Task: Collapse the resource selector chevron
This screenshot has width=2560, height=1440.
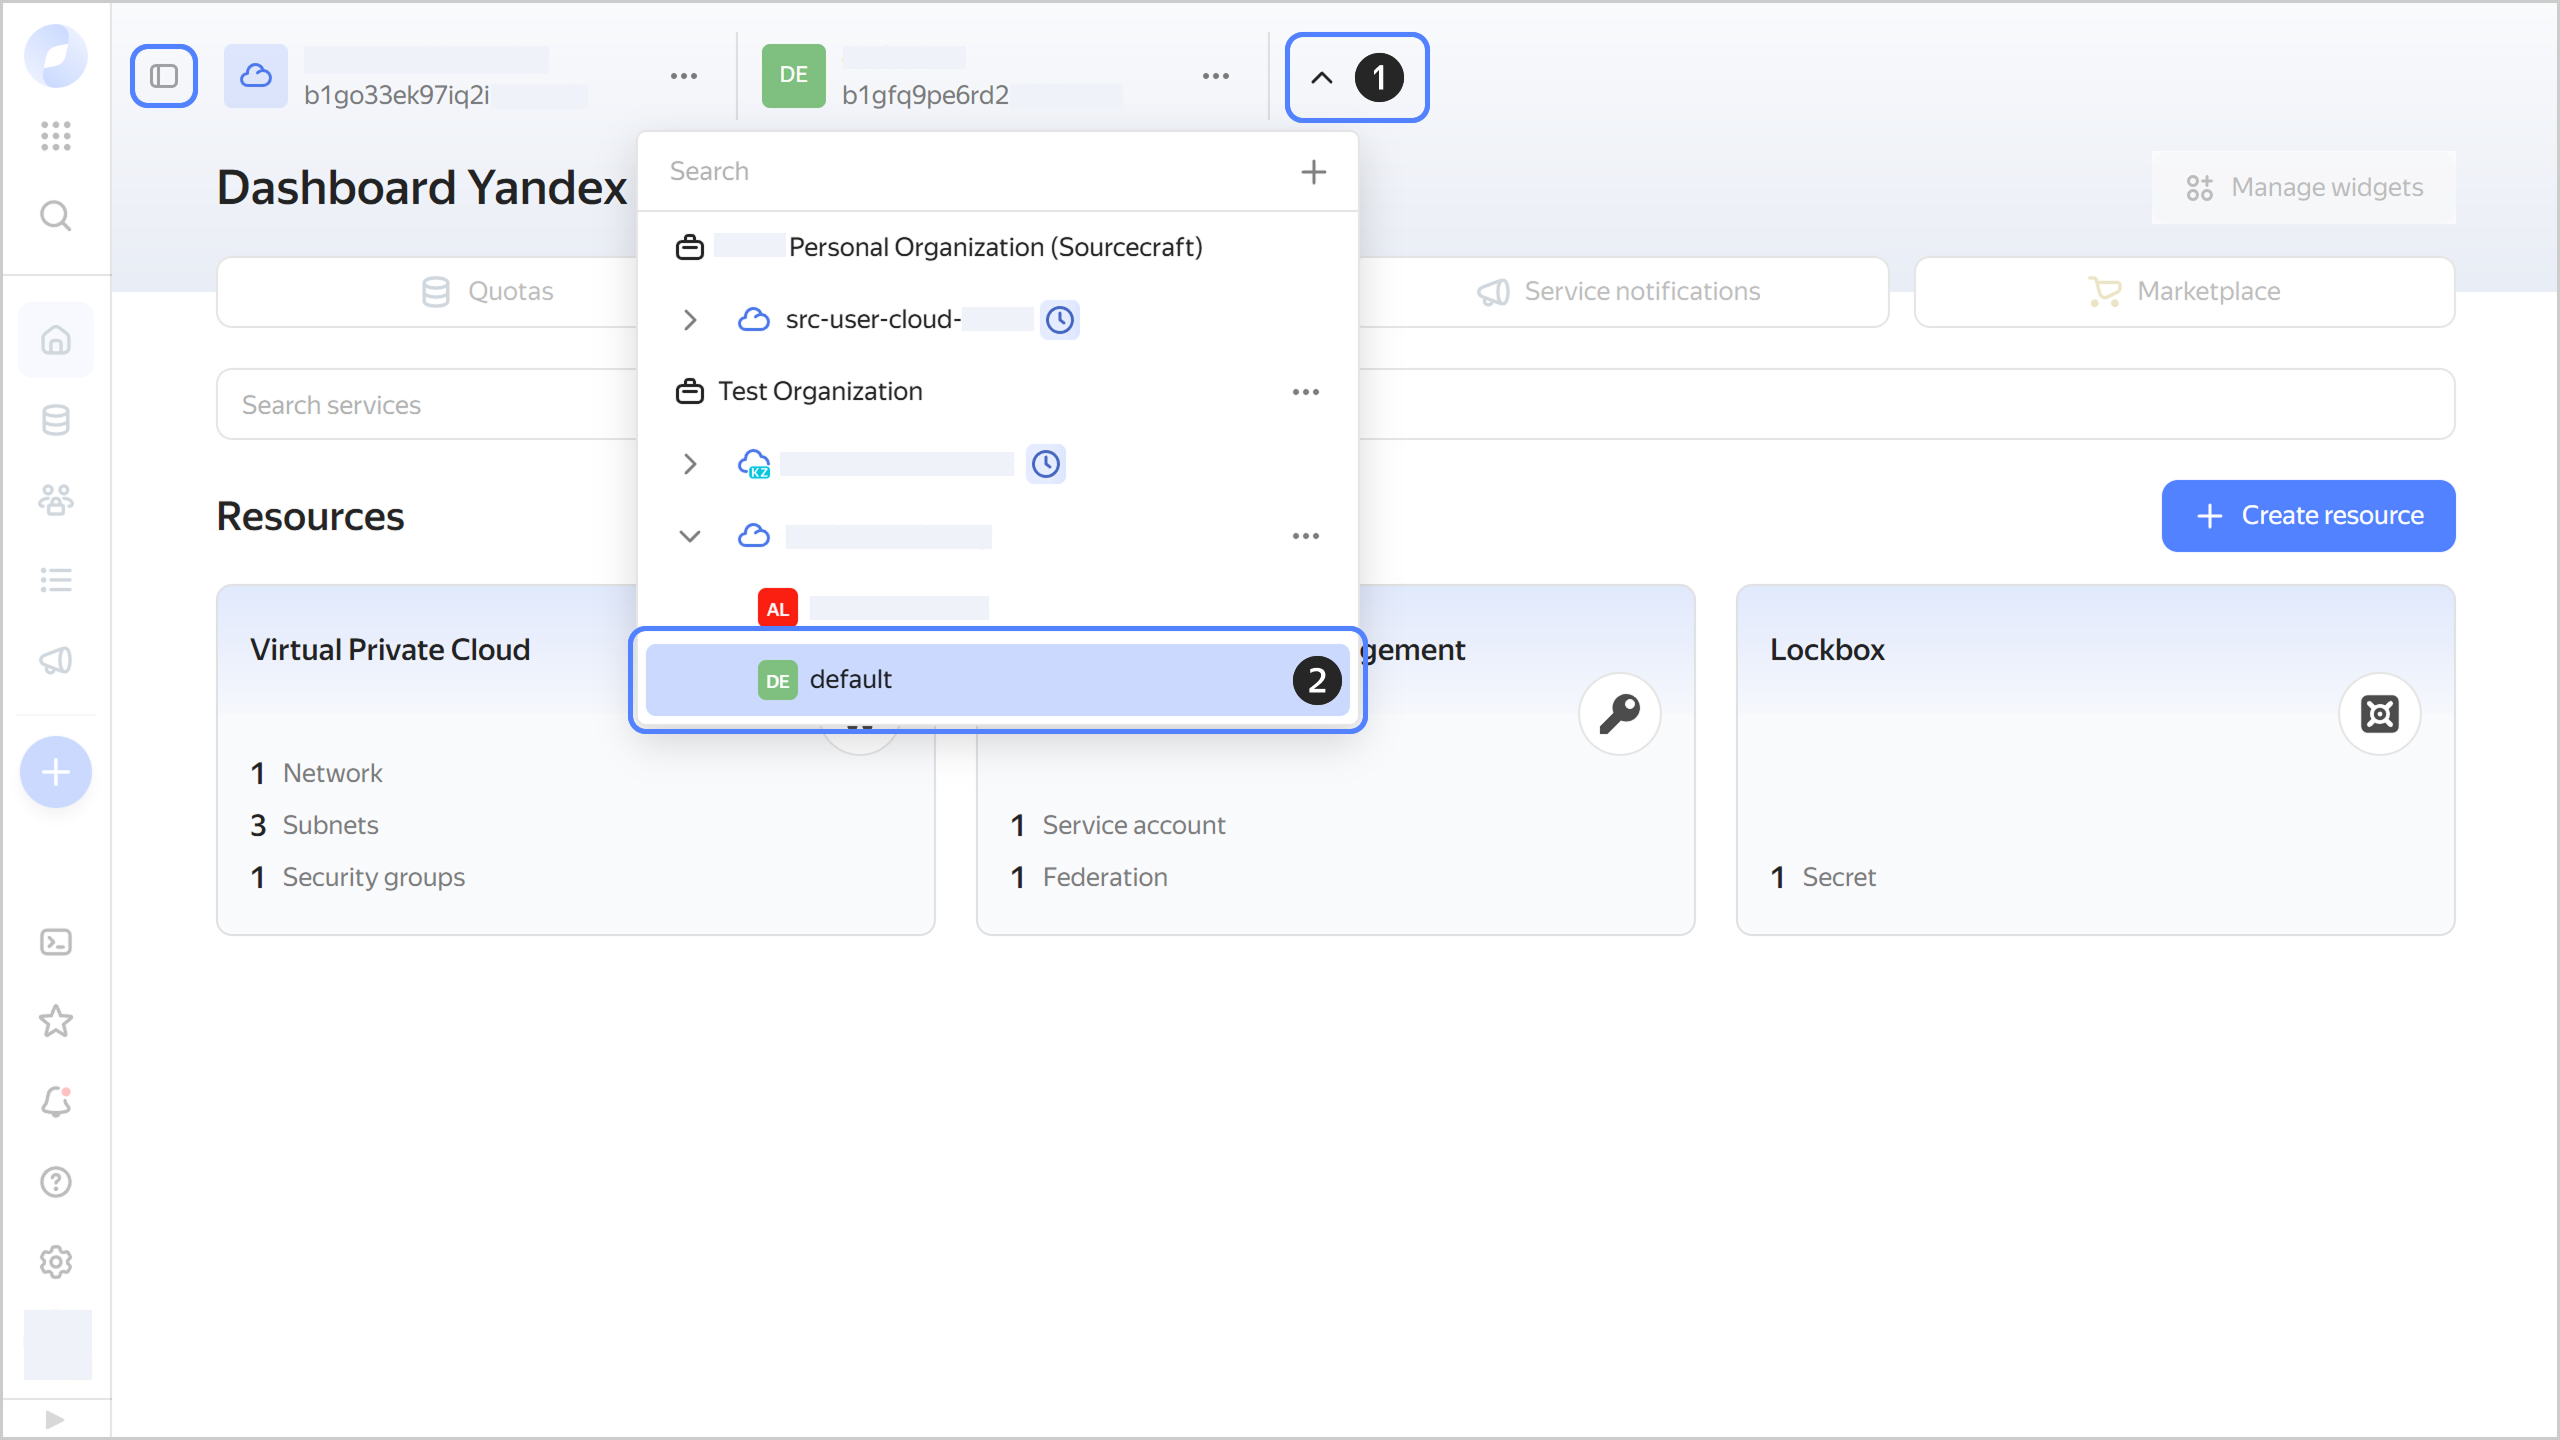Action: (1322, 77)
